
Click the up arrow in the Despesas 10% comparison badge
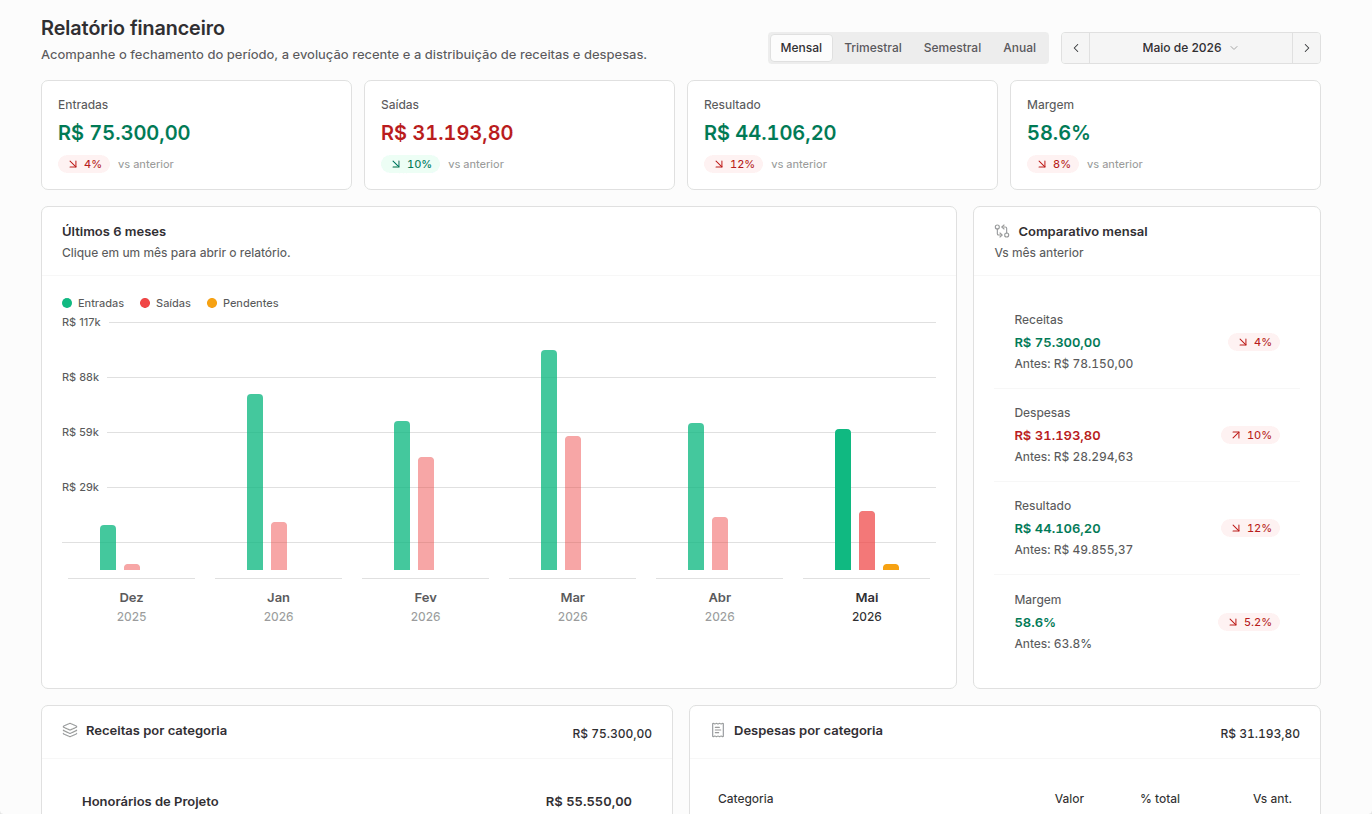(1236, 435)
